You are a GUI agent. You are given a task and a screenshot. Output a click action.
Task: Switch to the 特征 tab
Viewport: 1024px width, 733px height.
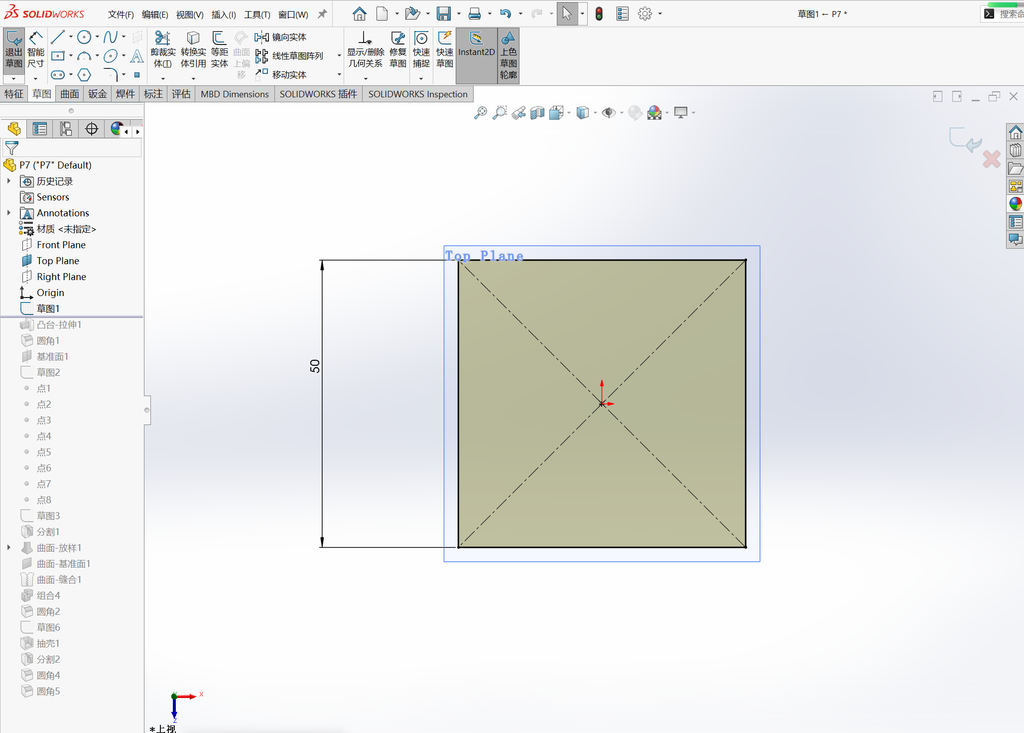point(14,94)
